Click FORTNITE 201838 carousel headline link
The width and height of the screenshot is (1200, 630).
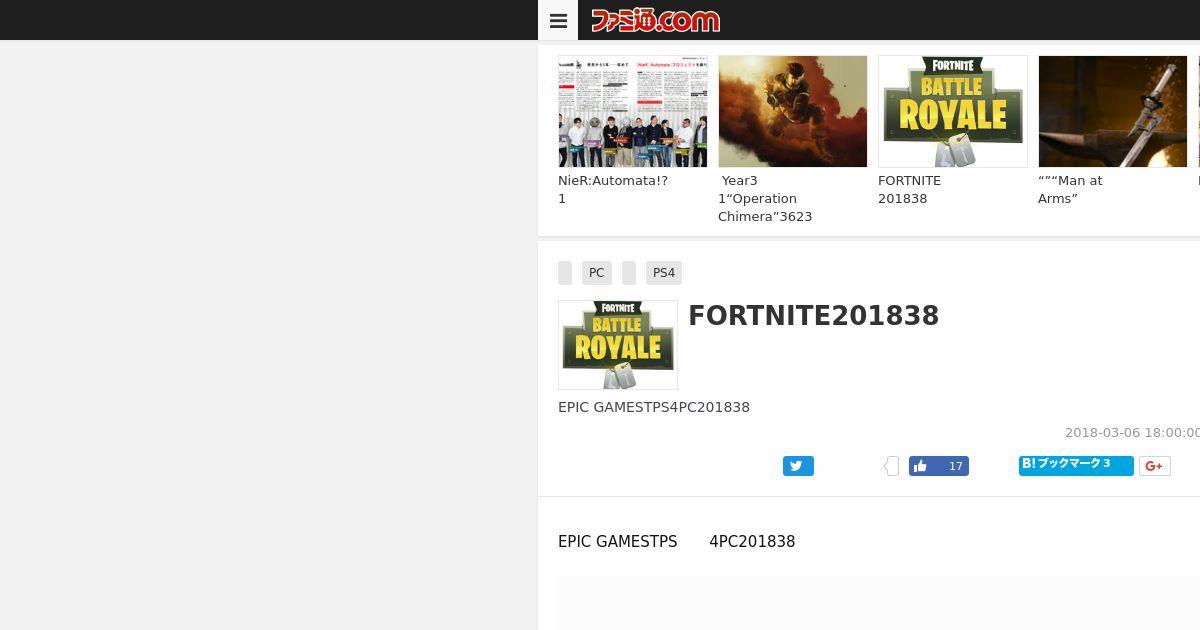point(909,190)
